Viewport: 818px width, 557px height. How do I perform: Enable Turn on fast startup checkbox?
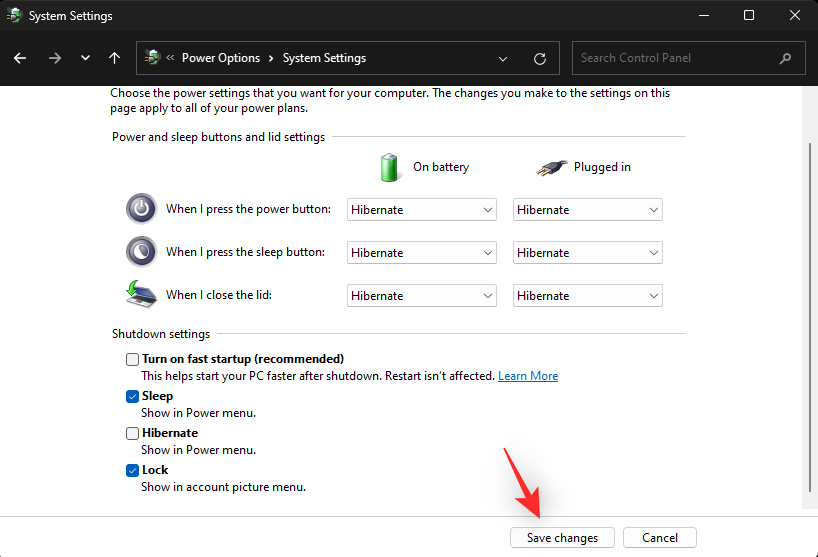click(x=133, y=359)
